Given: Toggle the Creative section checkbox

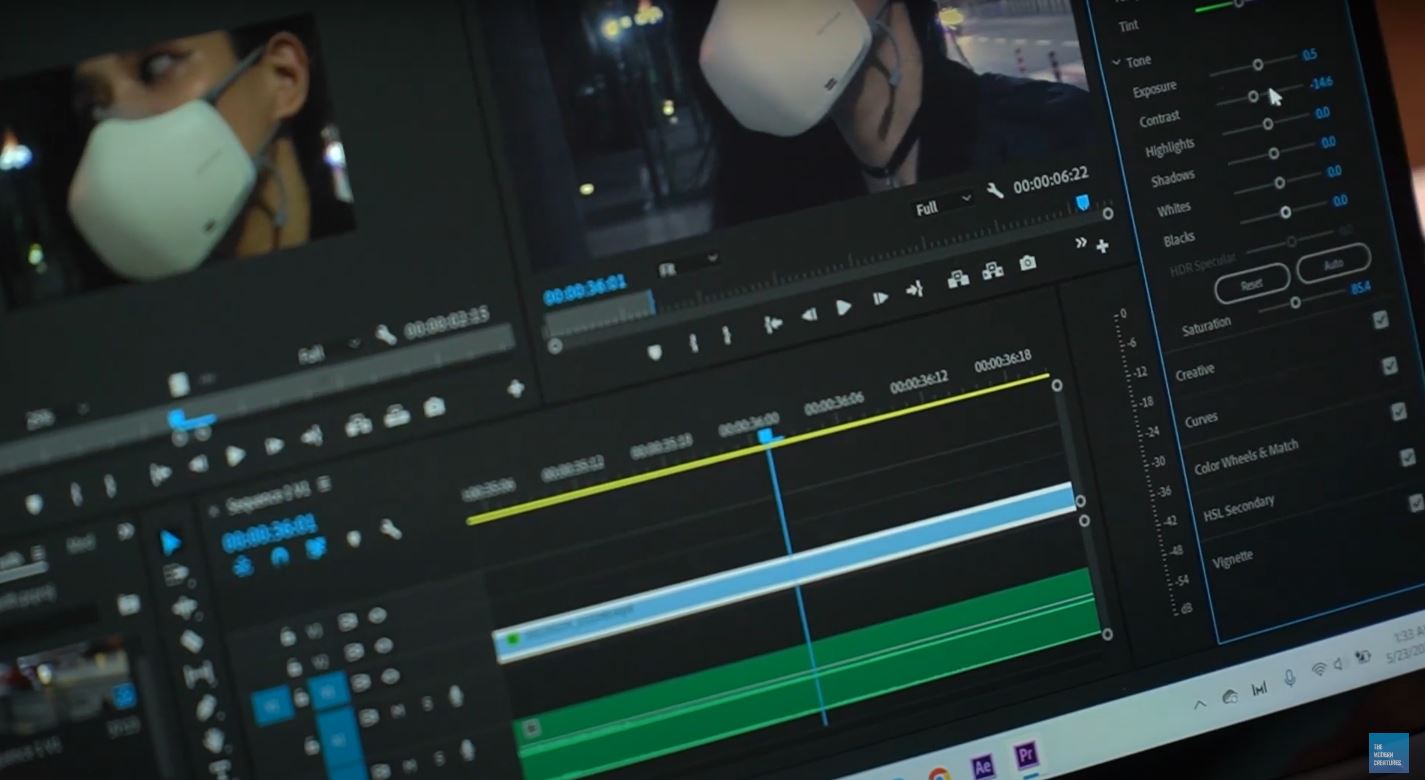Looking at the screenshot, I should [x=1389, y=366].
